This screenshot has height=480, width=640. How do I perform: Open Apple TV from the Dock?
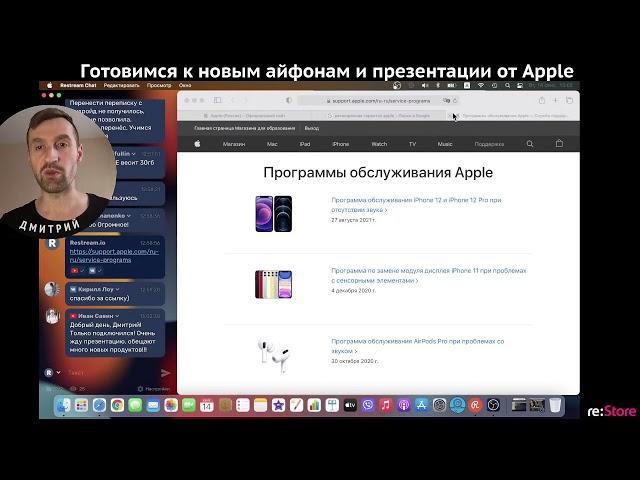350,405
